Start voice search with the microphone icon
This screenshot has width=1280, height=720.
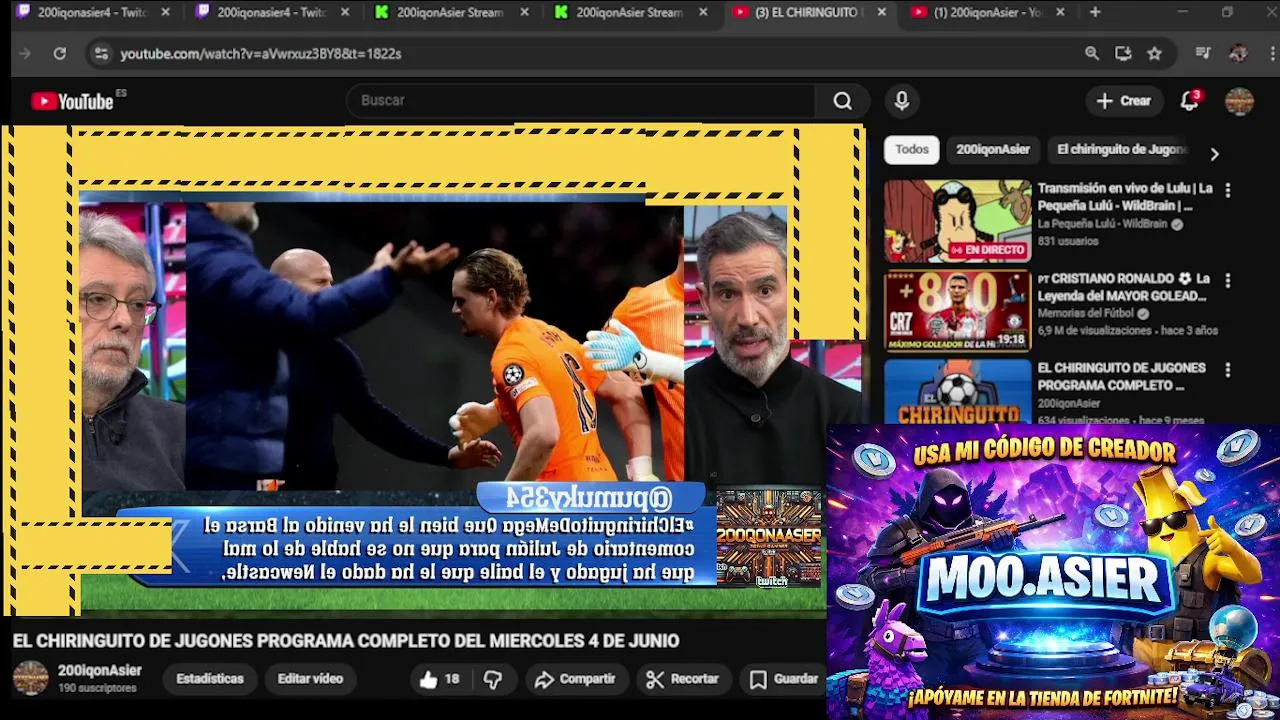[x=902, y=101]
